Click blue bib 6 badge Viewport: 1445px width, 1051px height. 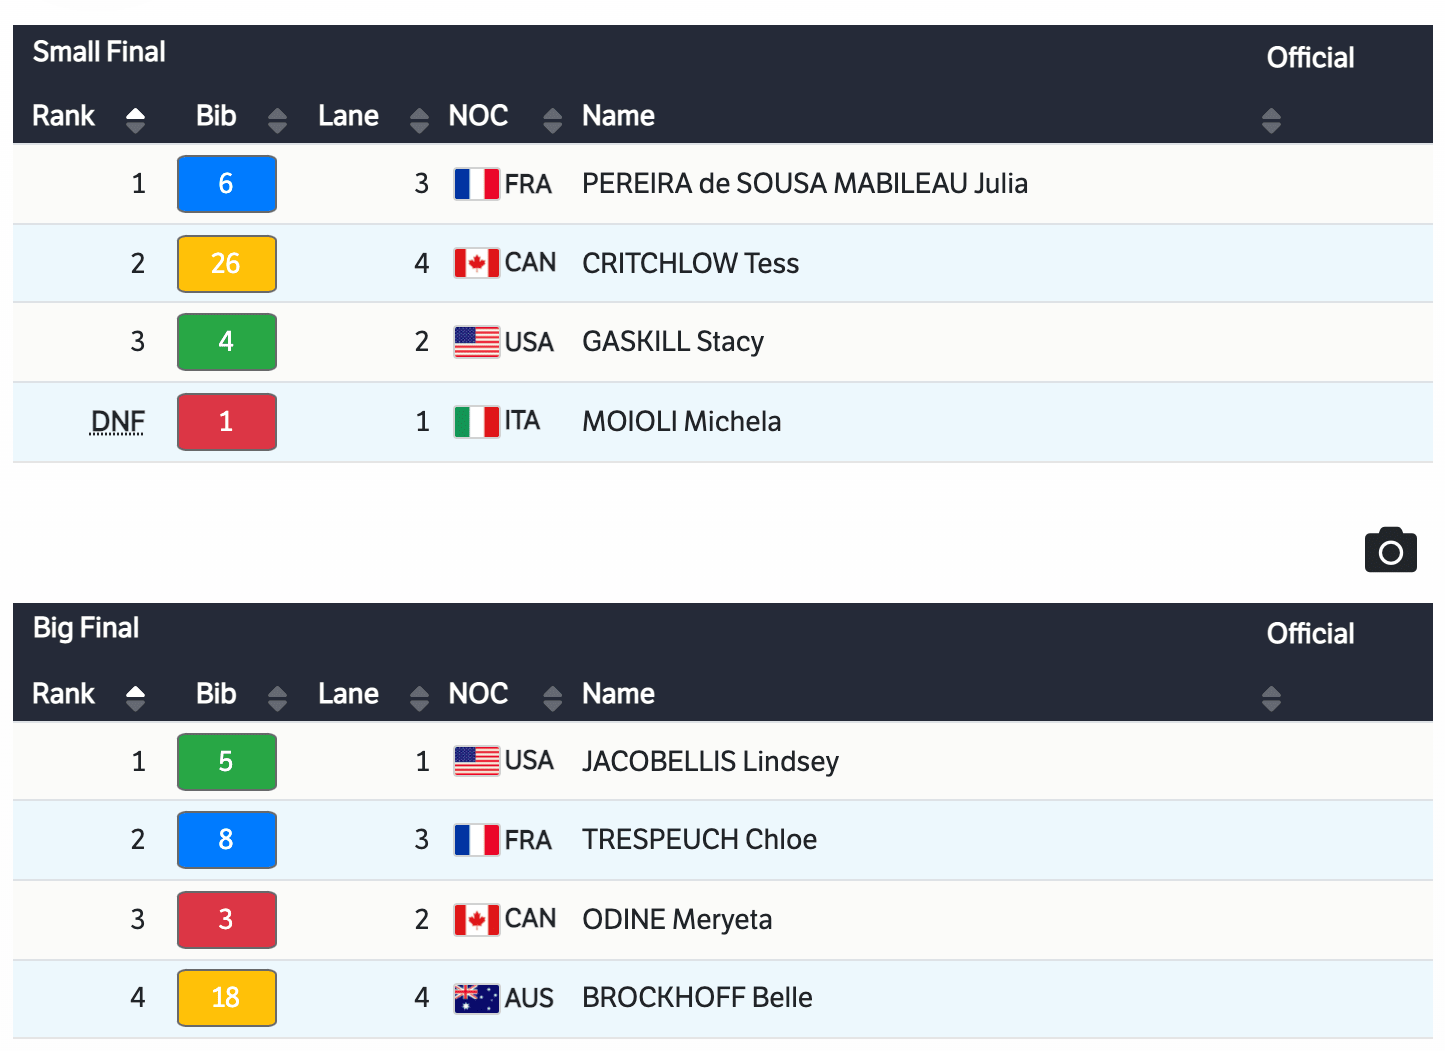coord(227,184)
